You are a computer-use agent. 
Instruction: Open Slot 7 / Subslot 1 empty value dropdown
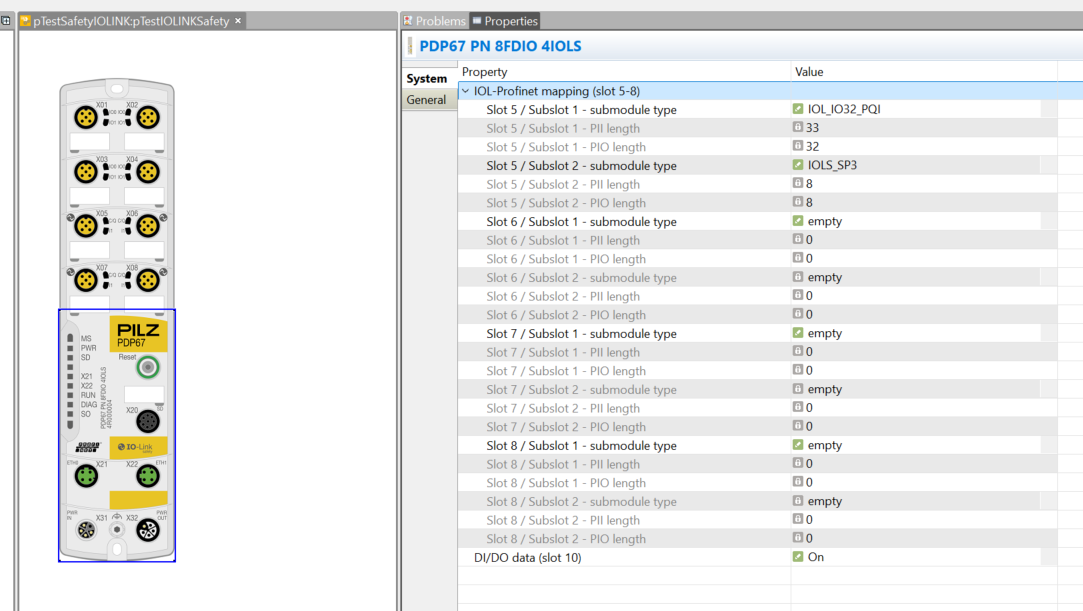(924, 333)
